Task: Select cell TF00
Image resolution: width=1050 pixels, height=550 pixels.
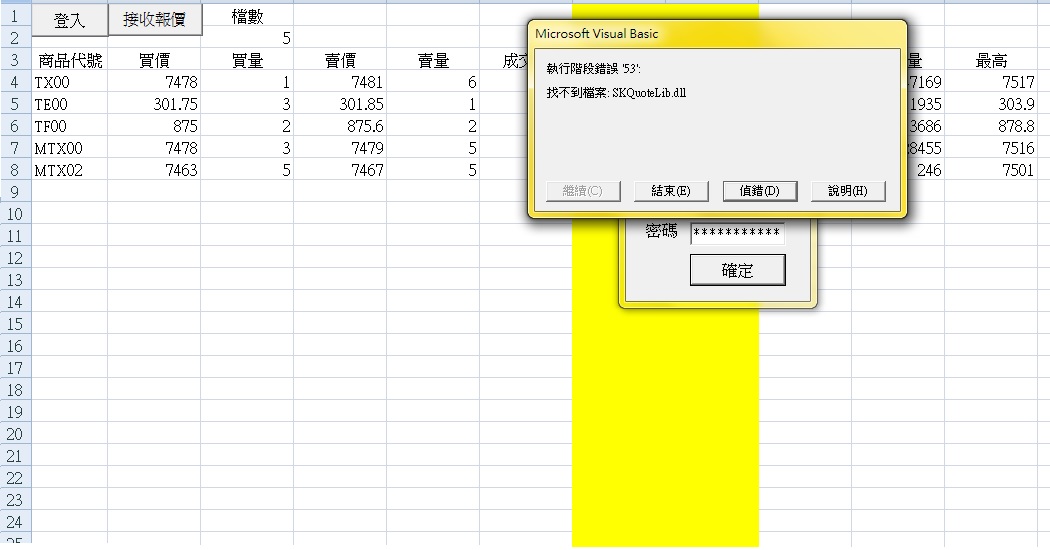Action: click(70, 127)
